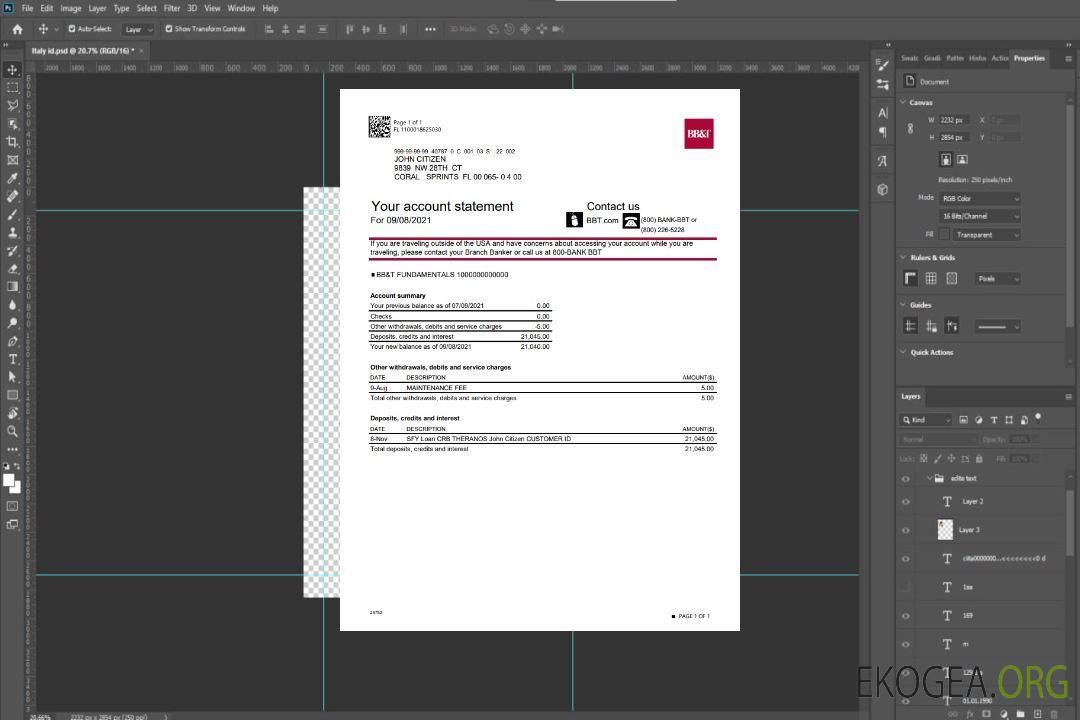Open the Filter menu
The height and width of the screenshot is (720, 1080).
click(172, 8)
